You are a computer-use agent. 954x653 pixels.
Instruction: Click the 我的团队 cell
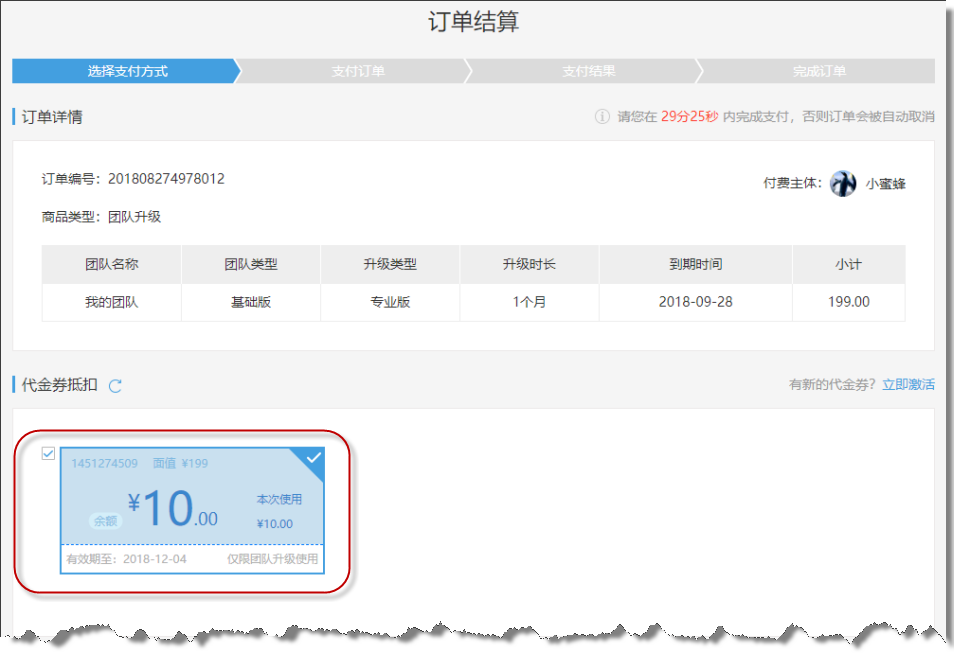pos(111,302)
